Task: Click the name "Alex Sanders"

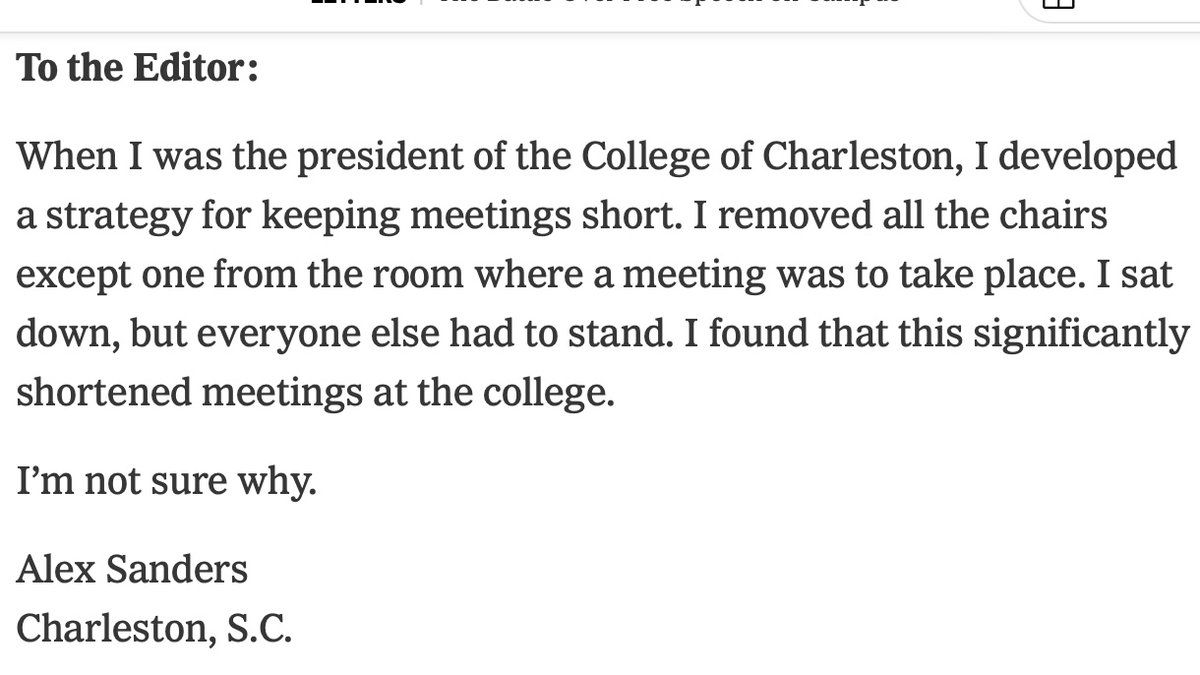Action: coord(132,570)
